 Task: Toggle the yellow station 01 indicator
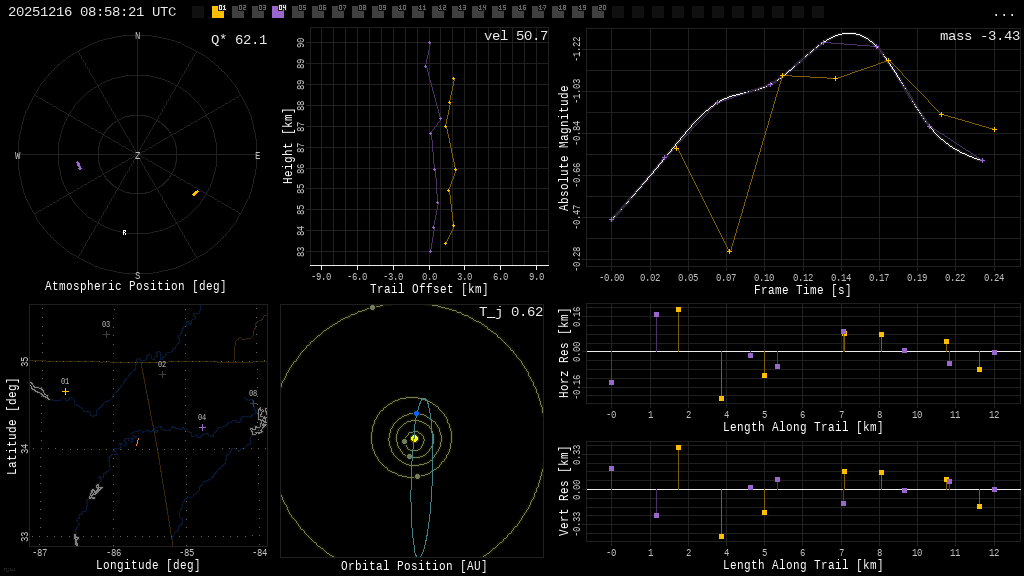[x=218, y=12]
